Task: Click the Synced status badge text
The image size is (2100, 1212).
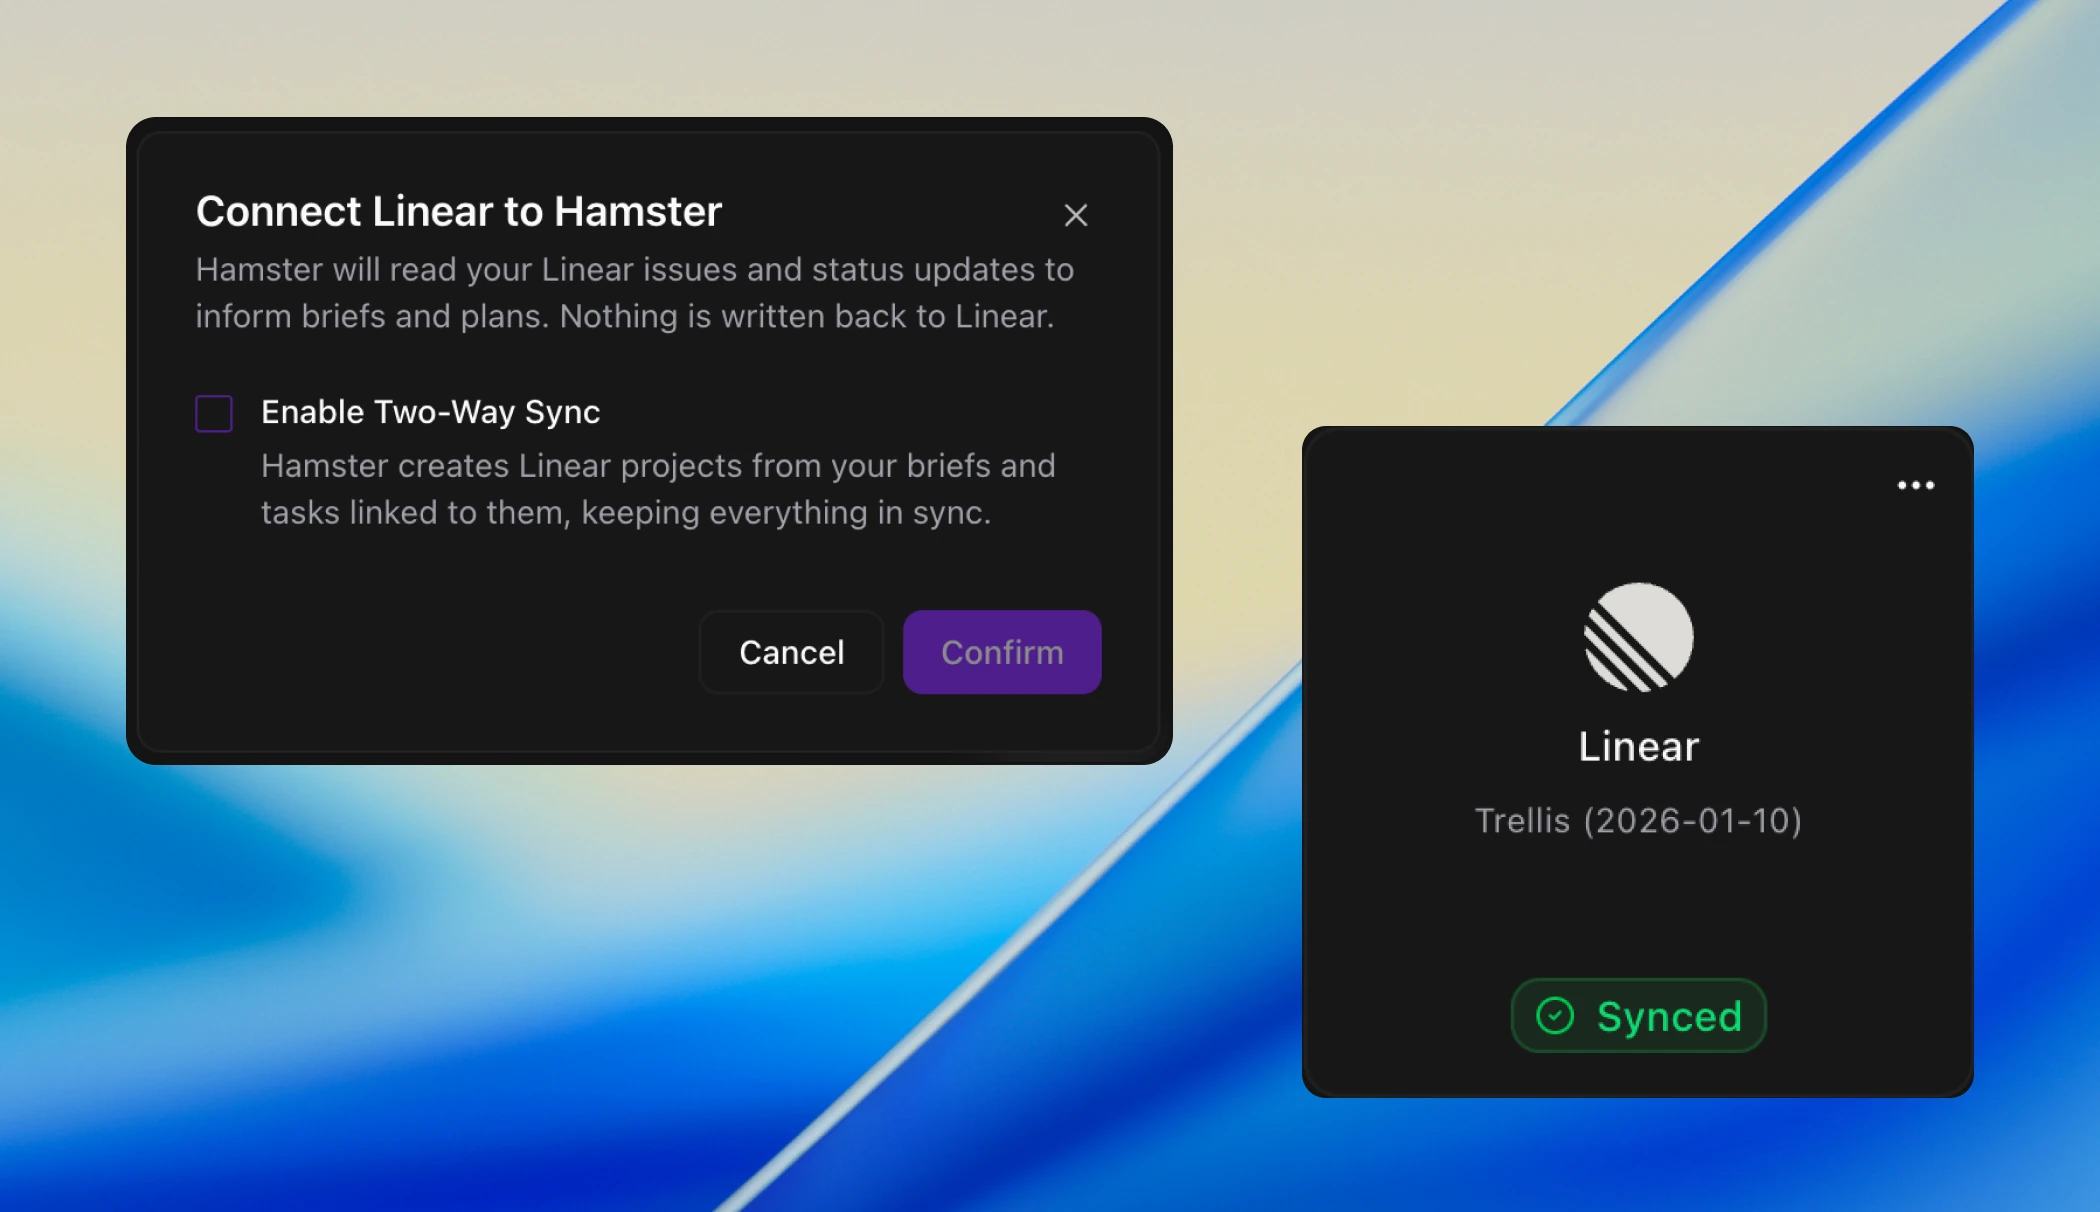Action: pyautogui.click(x=1669, y=1016)
